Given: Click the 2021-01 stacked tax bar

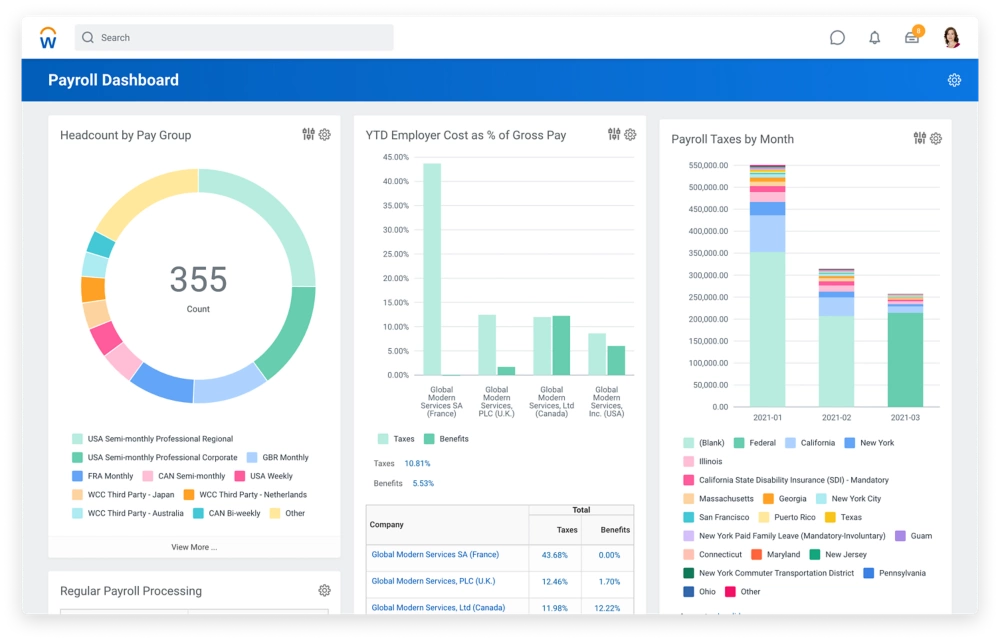Looking at the screenshot, I should [767, 286].
